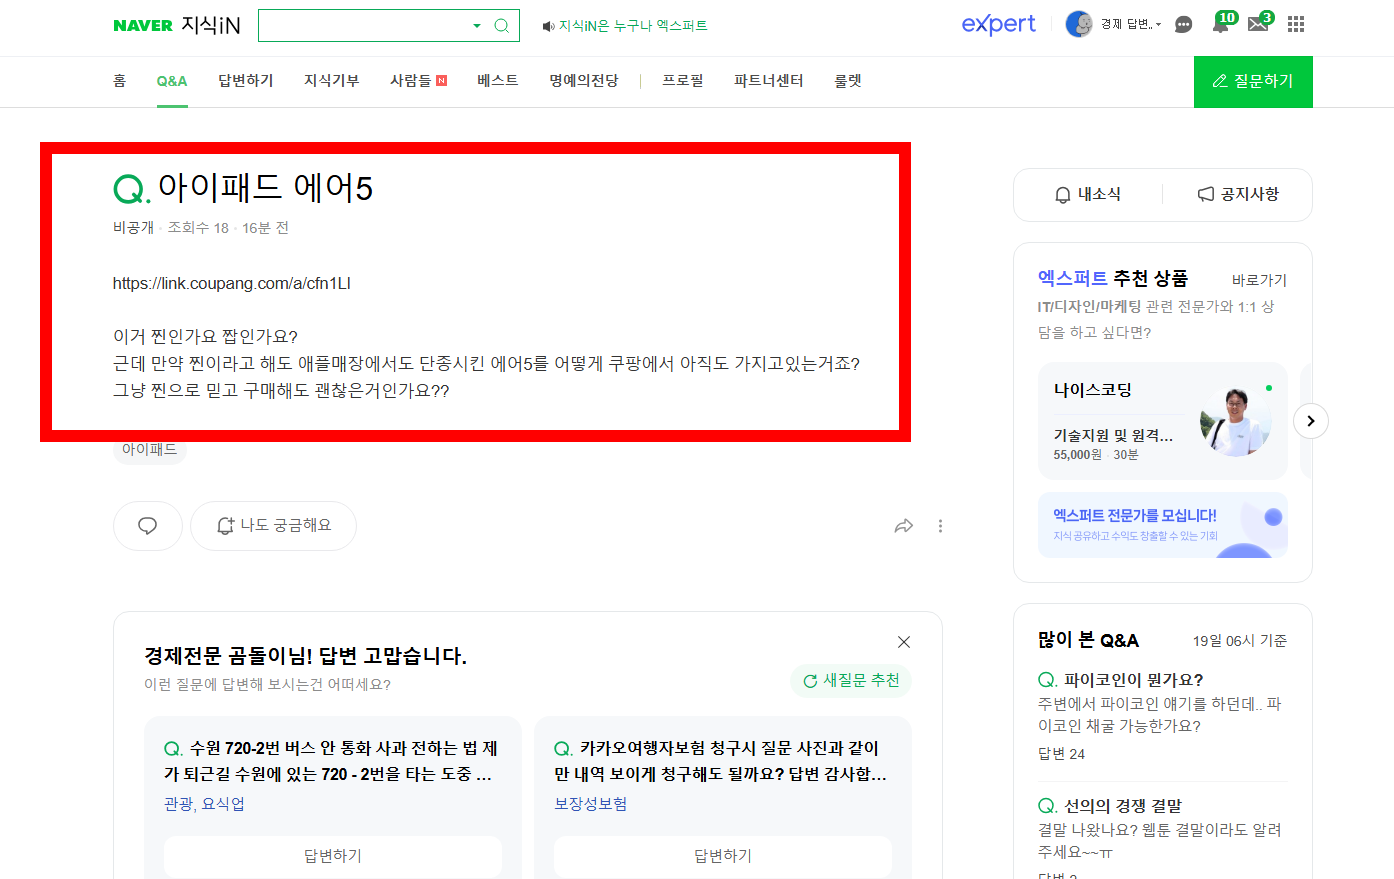The width and height of the screenshot is (1394, 879).
Task: Open the 답변하기 tab
Action: pos(246,81)
